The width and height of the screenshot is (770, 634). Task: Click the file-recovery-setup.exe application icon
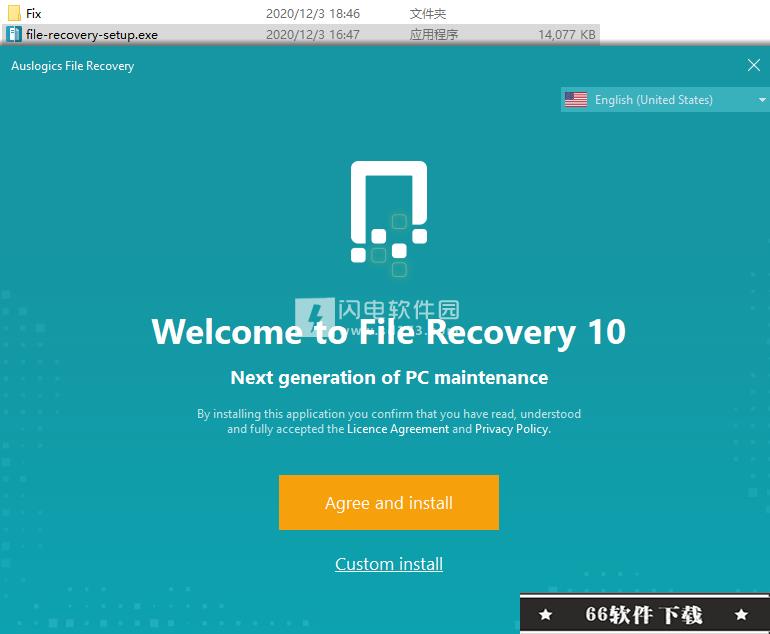point(14,34)
